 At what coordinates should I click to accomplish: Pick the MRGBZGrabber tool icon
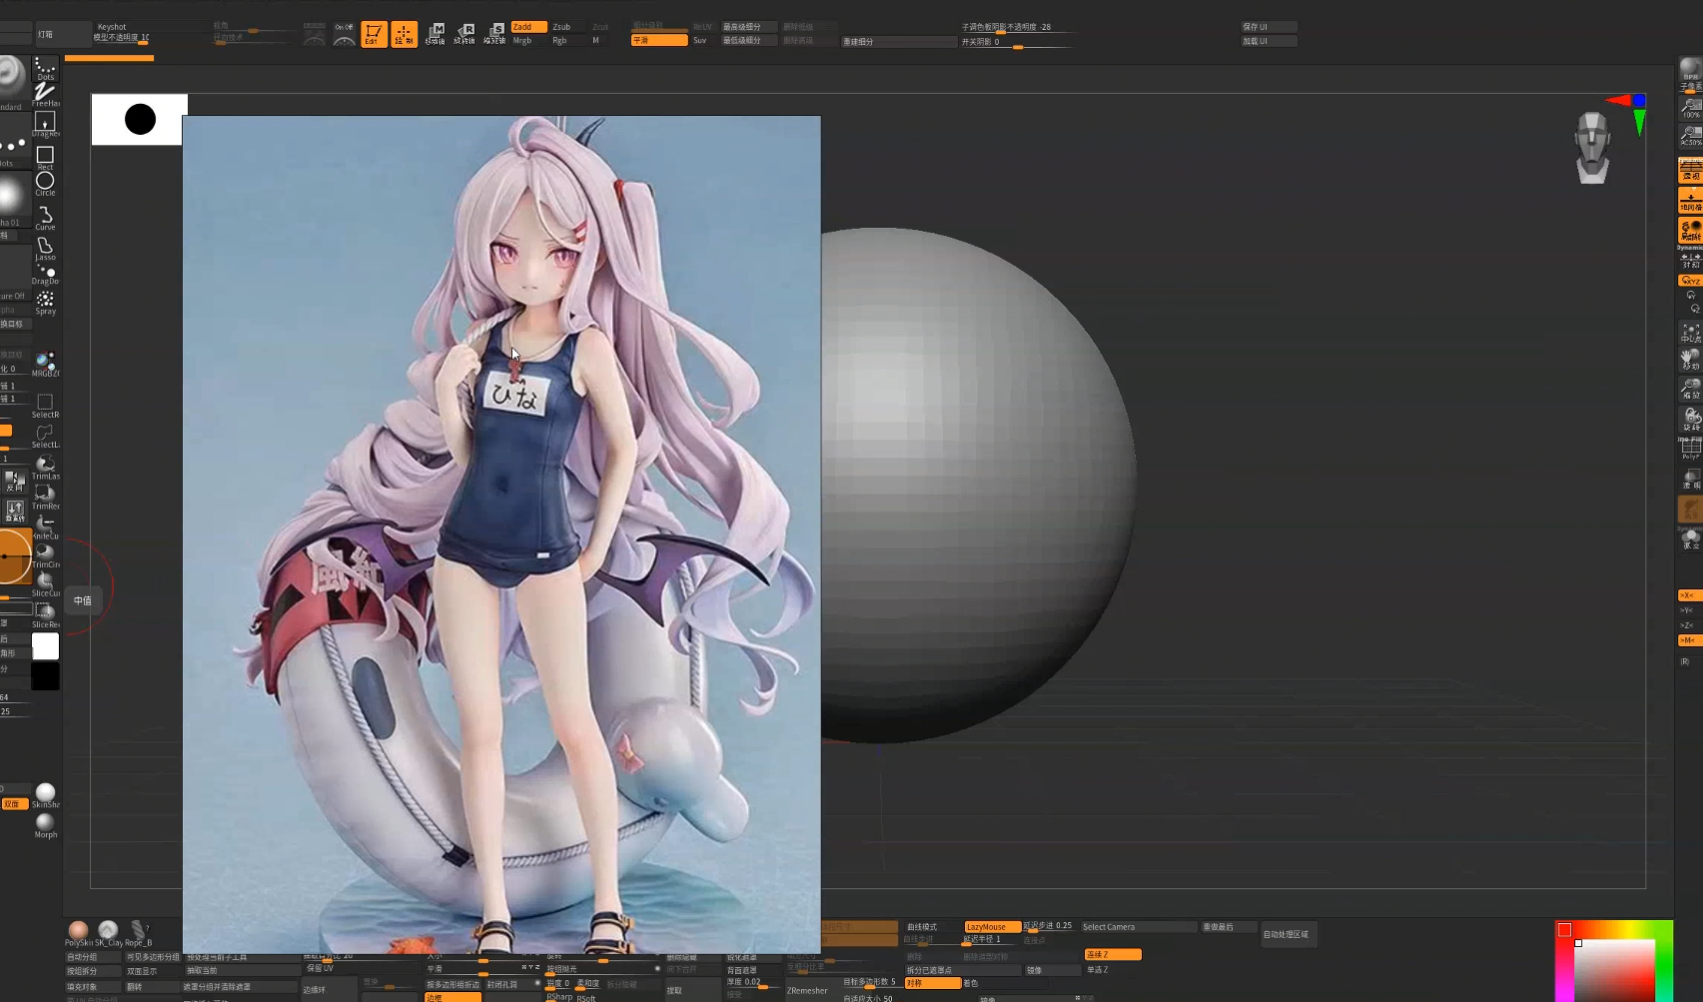(x=45, y=364)
